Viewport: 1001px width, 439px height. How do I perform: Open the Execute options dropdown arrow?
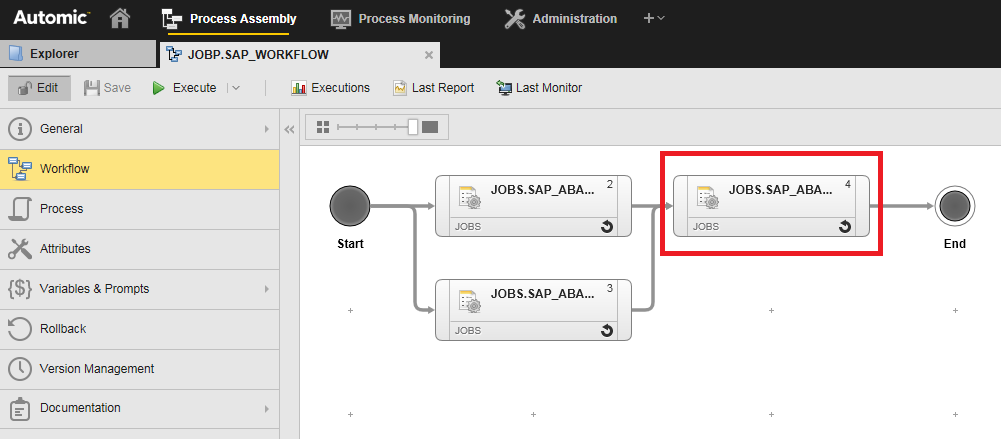235,88
